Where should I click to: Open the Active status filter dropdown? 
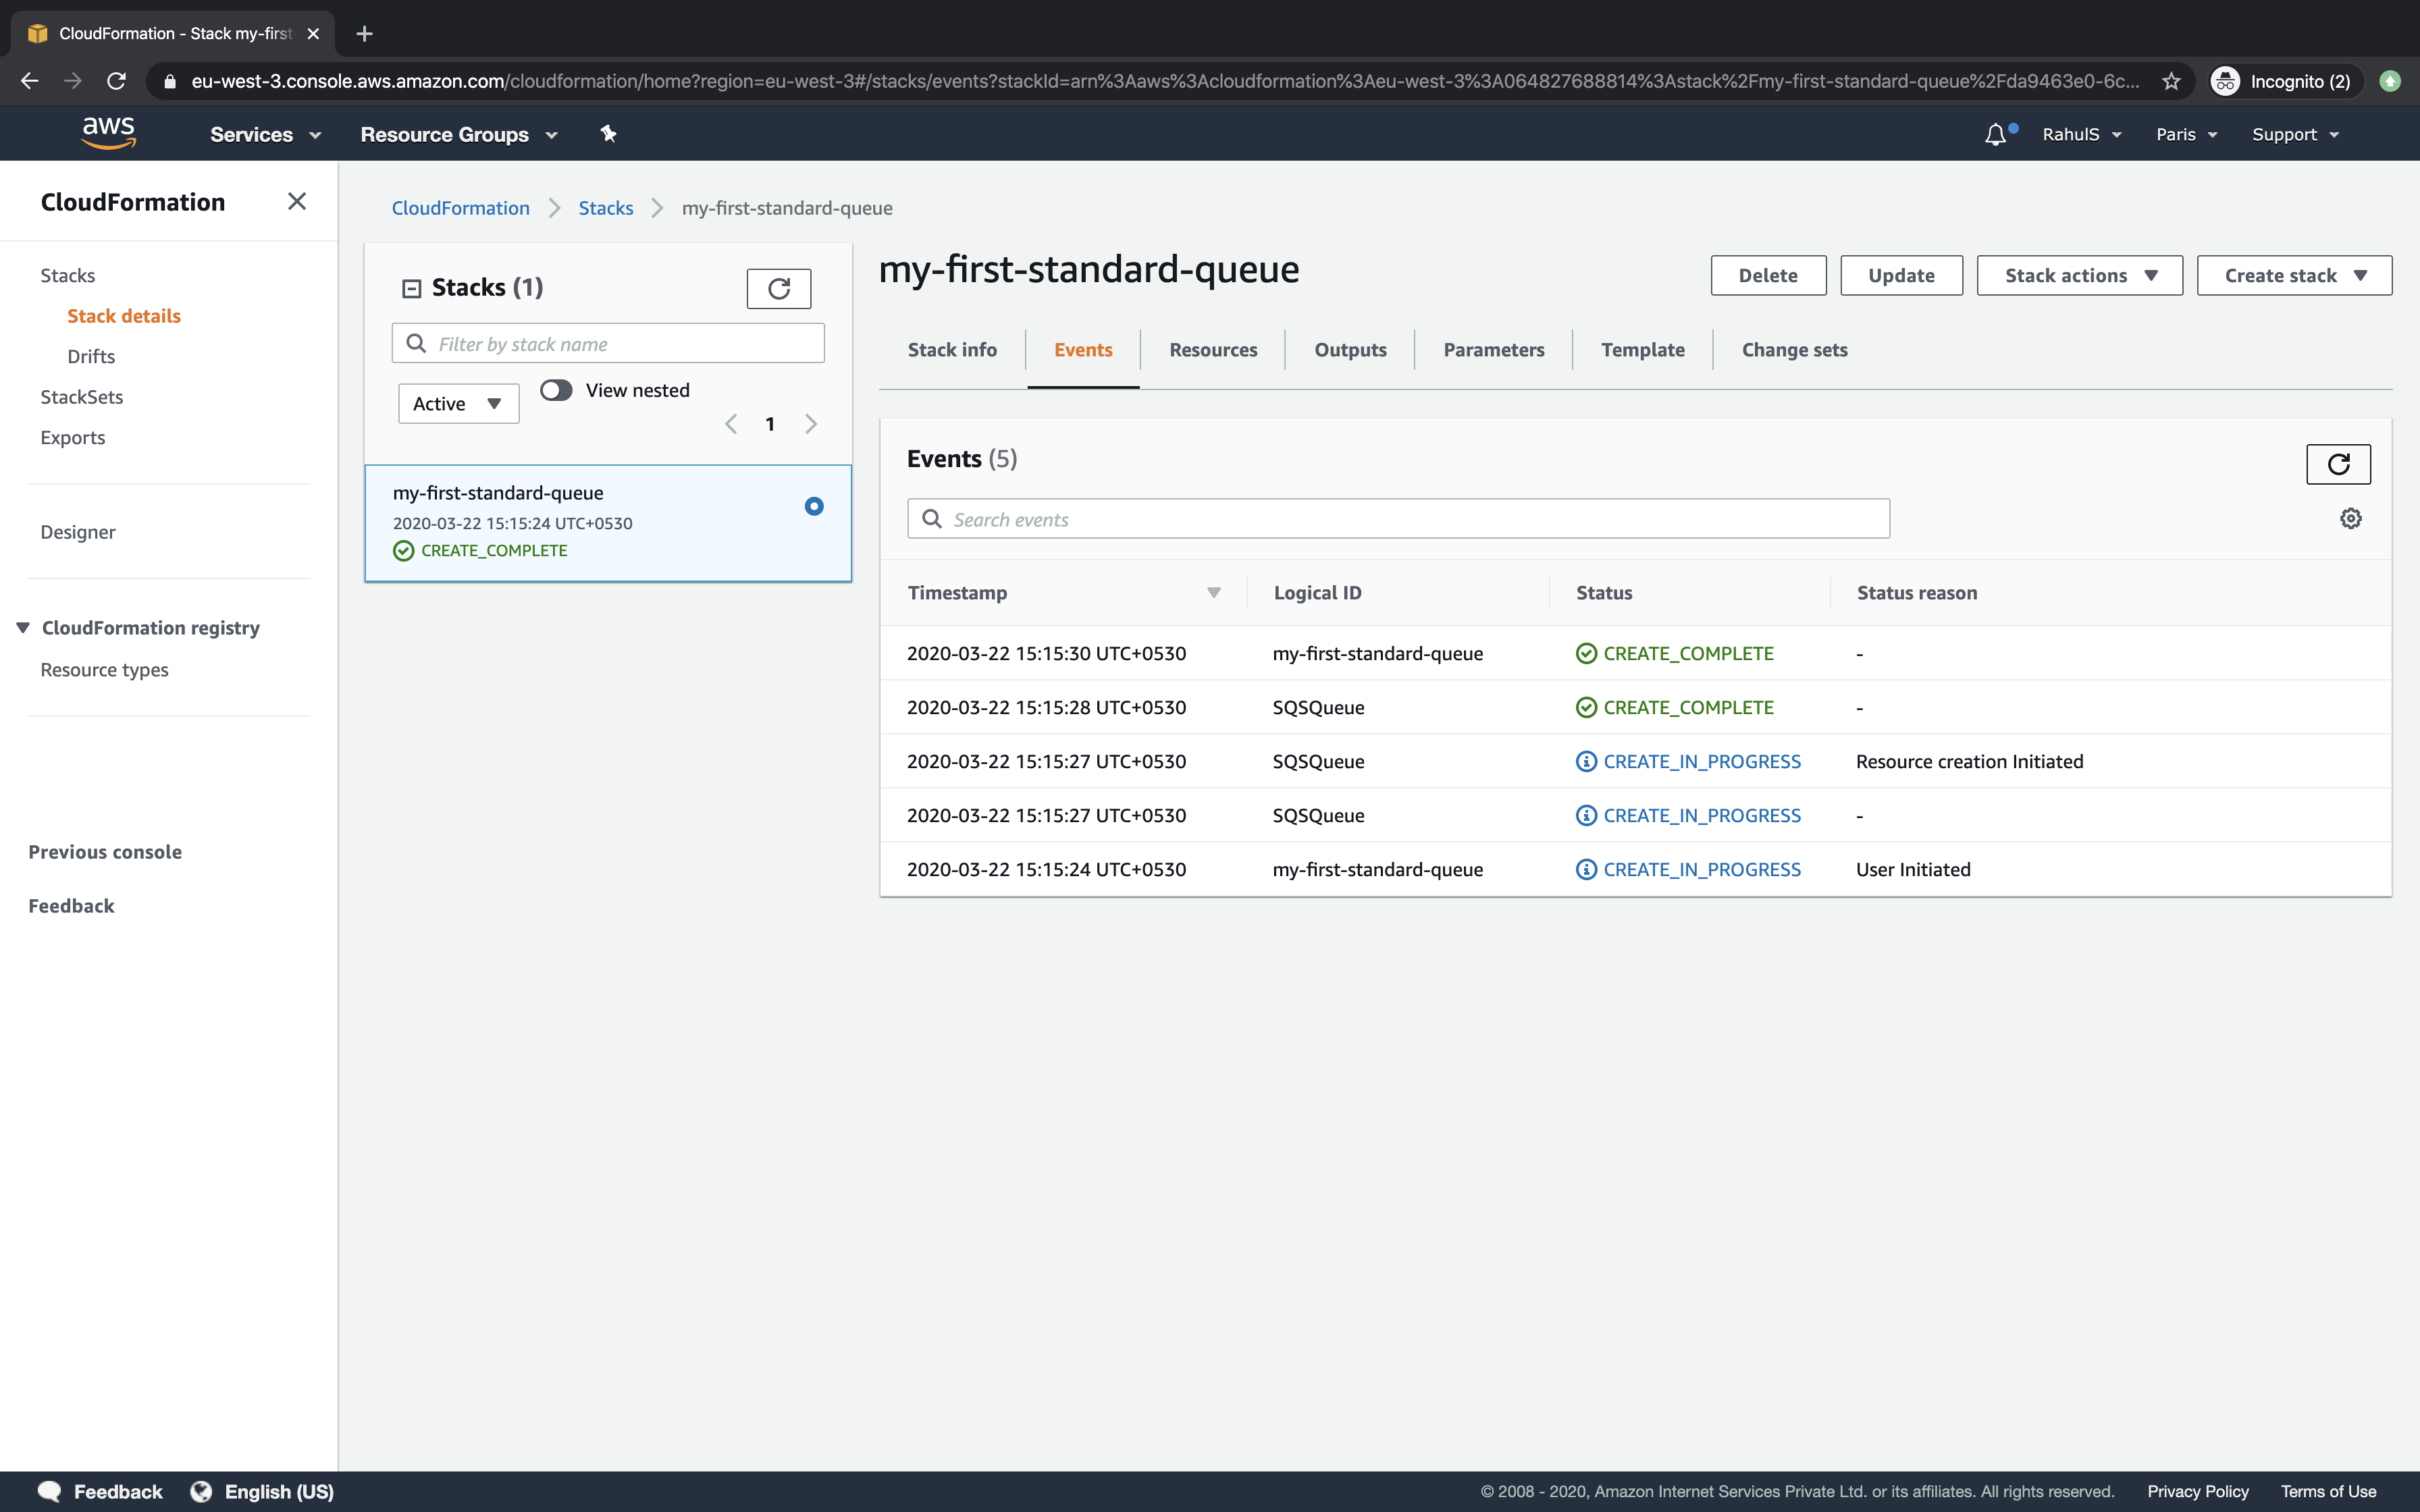click(458, 403)
